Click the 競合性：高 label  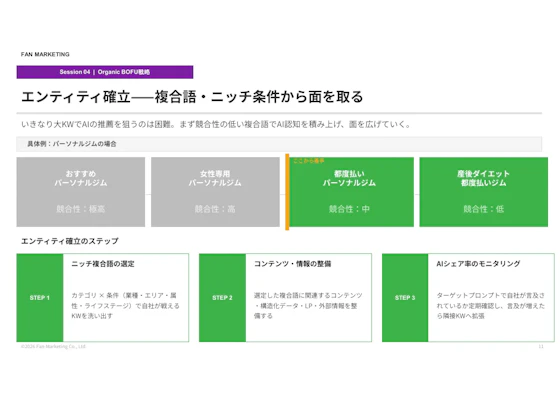tap(215, 209)
